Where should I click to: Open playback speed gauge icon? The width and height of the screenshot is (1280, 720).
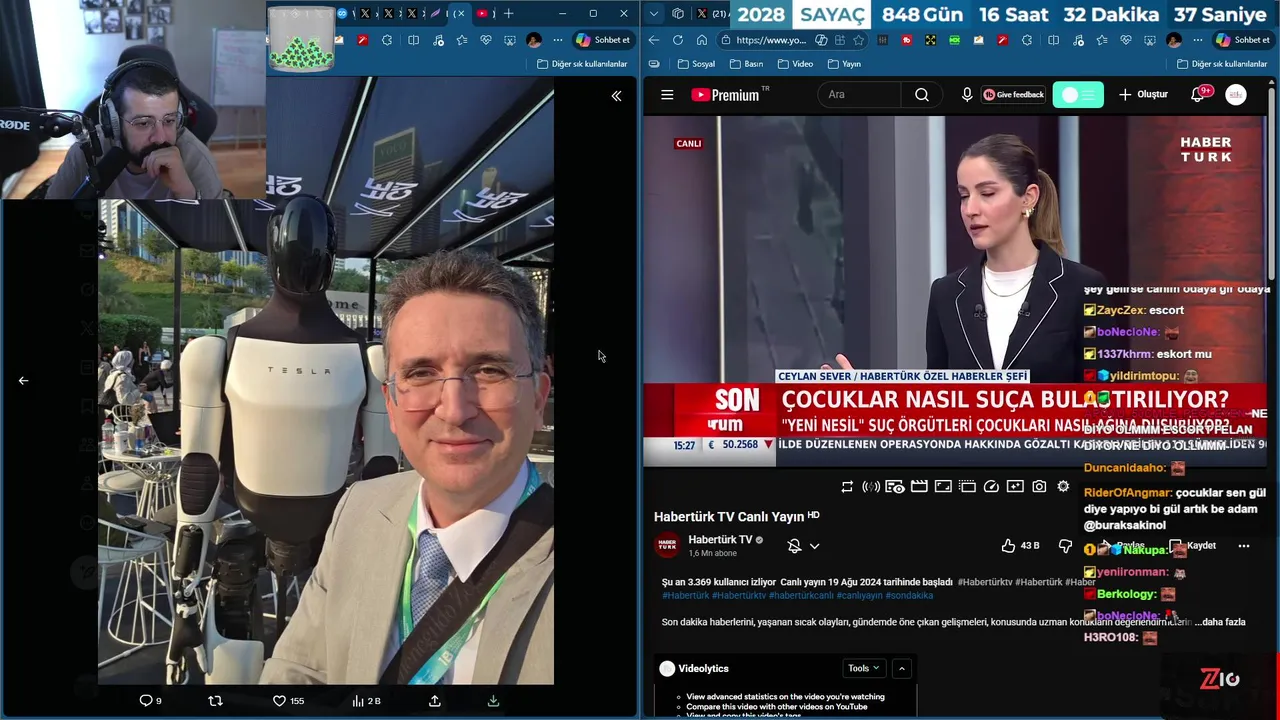point(991,487)
